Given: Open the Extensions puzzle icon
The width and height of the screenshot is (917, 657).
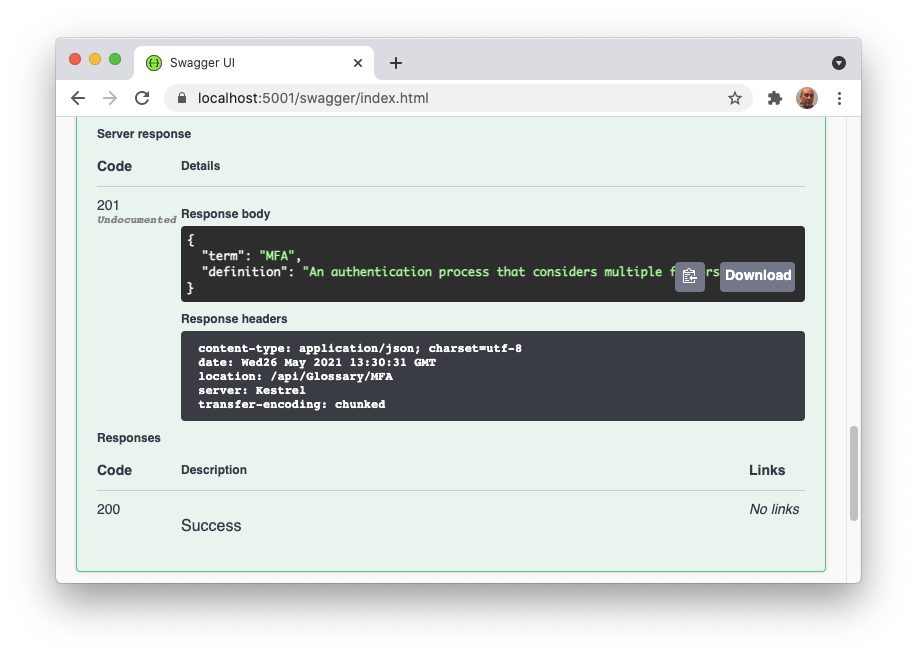Looking at the screenshot, I should click(774, 98).
